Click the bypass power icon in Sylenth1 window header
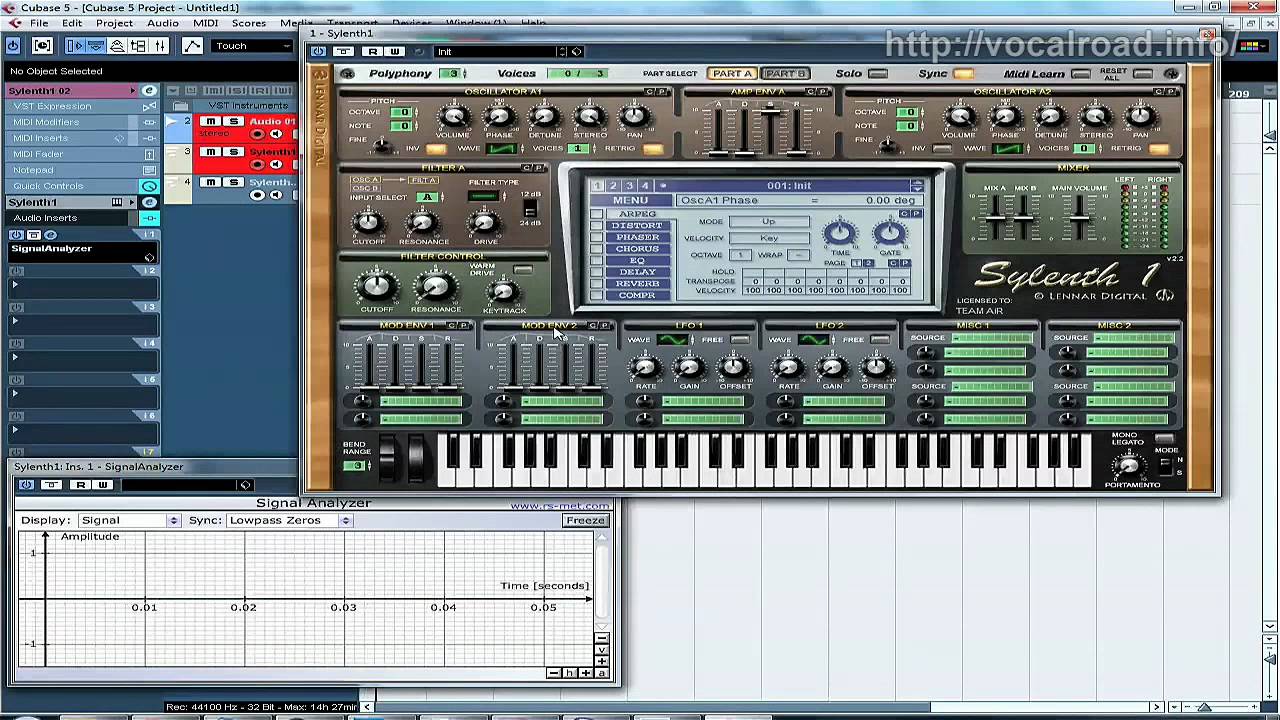The width and height of the screenshot is (1280, 720). tap(318, 52)
